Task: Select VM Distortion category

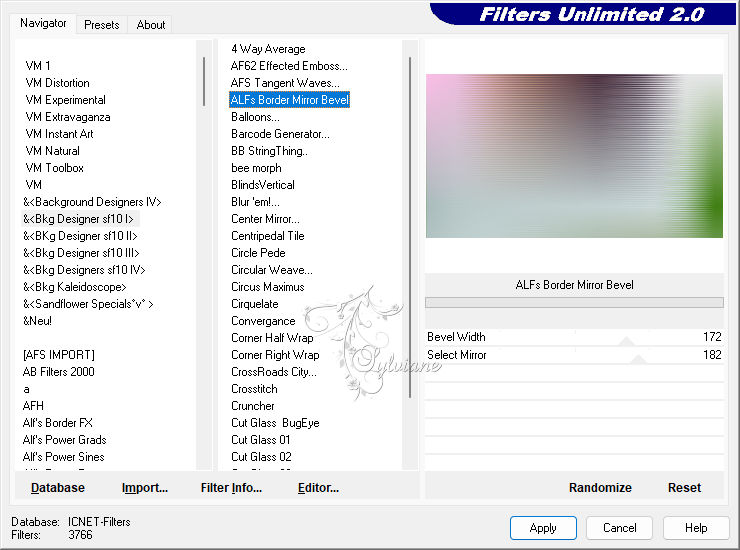Action: 58,83
